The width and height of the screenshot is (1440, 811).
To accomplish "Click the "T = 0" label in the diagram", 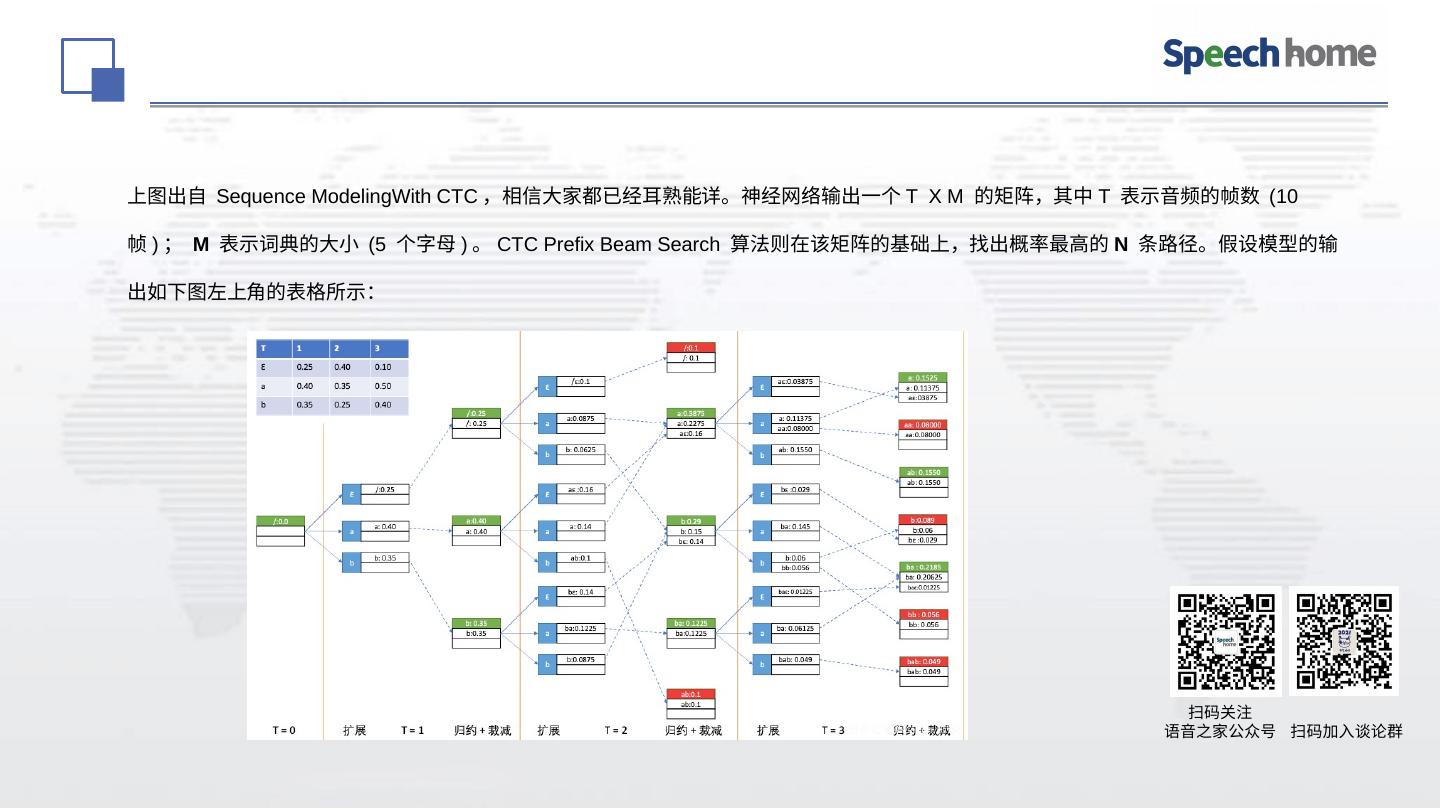I will [x=285, y=731].
